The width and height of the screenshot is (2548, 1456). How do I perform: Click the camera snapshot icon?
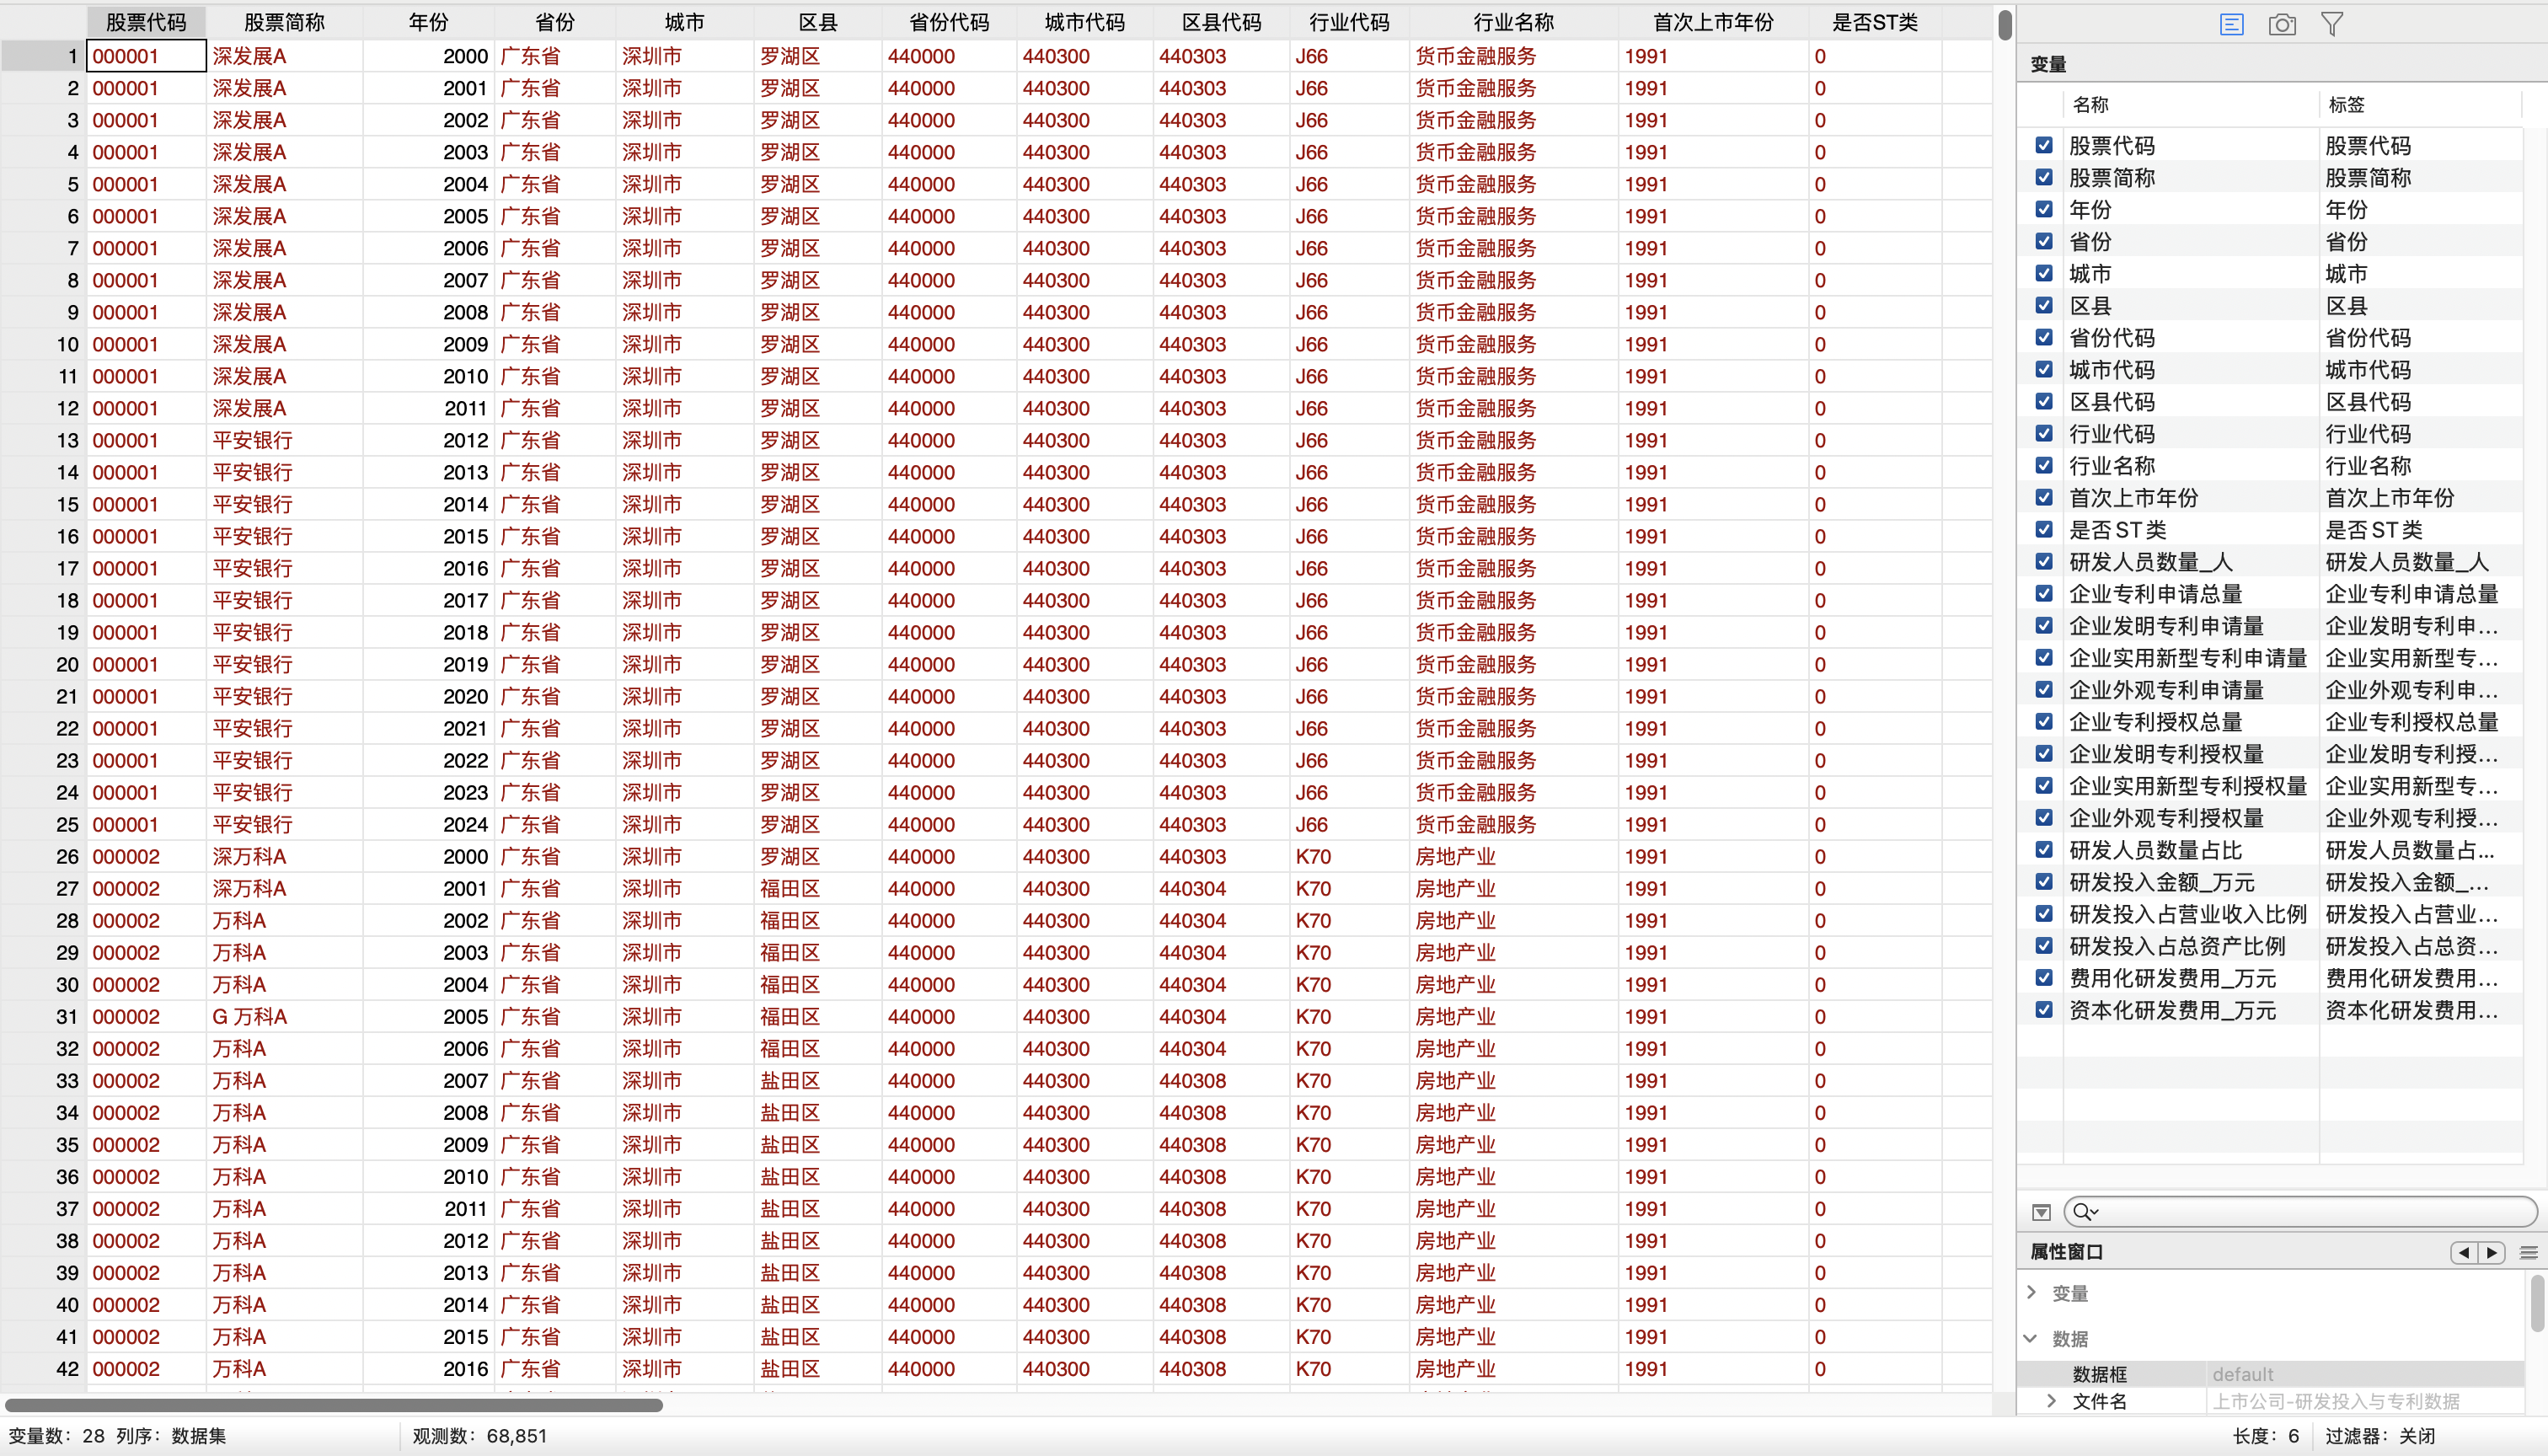2282,24
